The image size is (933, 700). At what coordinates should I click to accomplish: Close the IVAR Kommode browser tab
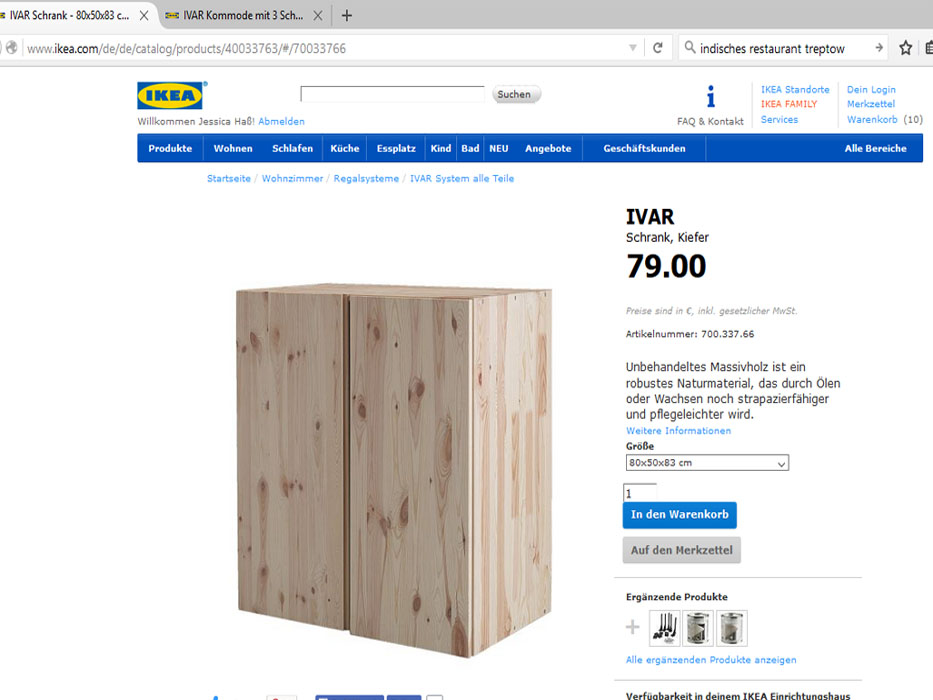pos(318,15)
